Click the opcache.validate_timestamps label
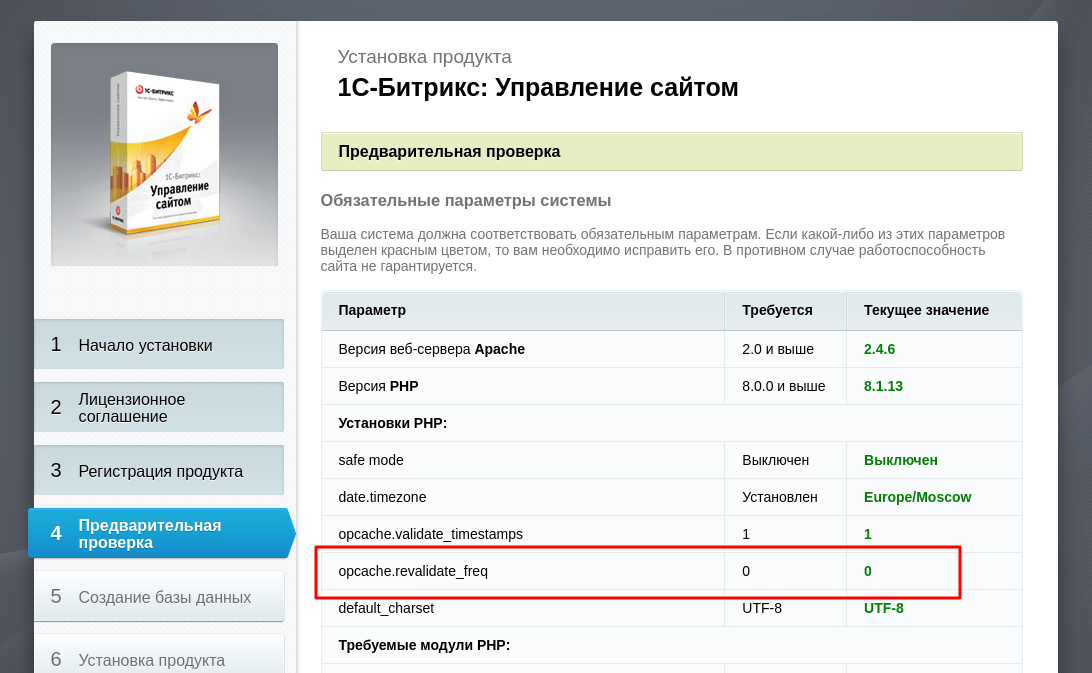Viewport: 1092px width, 673px height. pos(430,534)
